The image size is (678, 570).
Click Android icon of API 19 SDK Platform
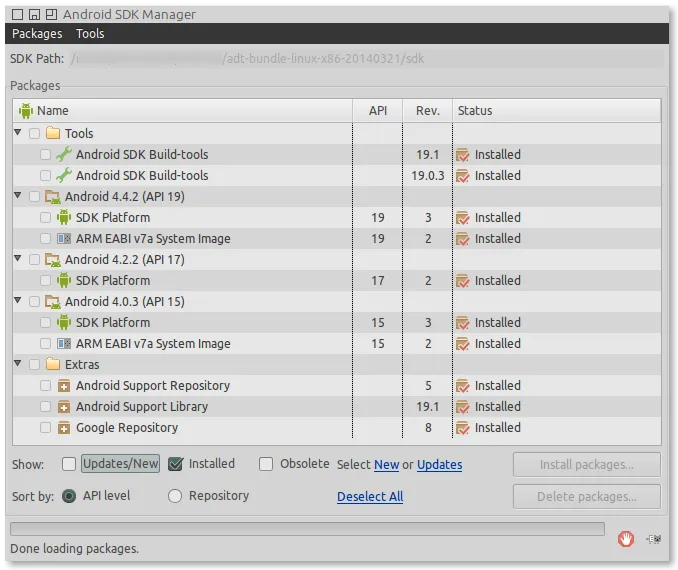click(64, 217)
